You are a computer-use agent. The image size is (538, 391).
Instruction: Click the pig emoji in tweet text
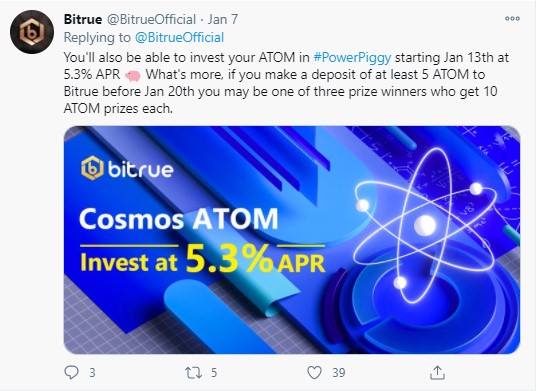click(132, 75)
